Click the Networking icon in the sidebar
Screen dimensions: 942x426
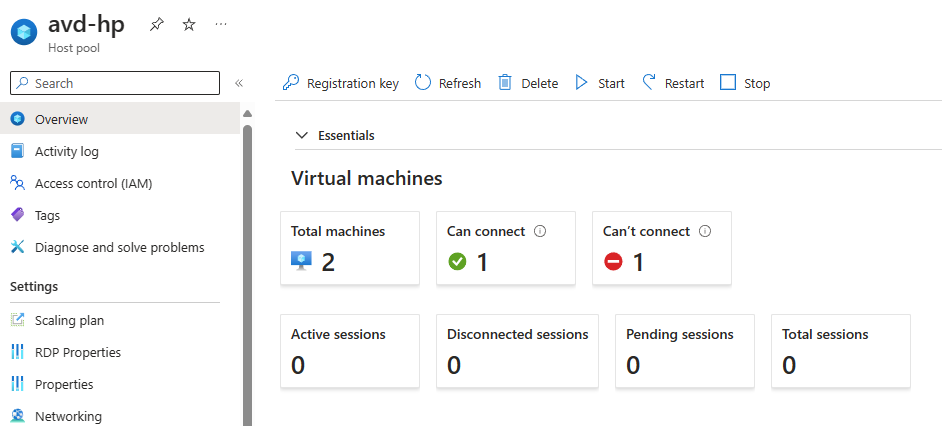(18, 416)
